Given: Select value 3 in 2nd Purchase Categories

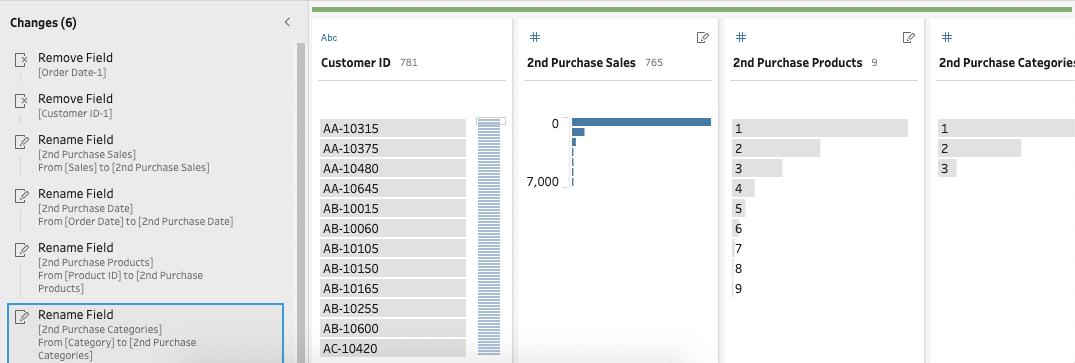Looking at the screenshot, I should coord(947,168).
